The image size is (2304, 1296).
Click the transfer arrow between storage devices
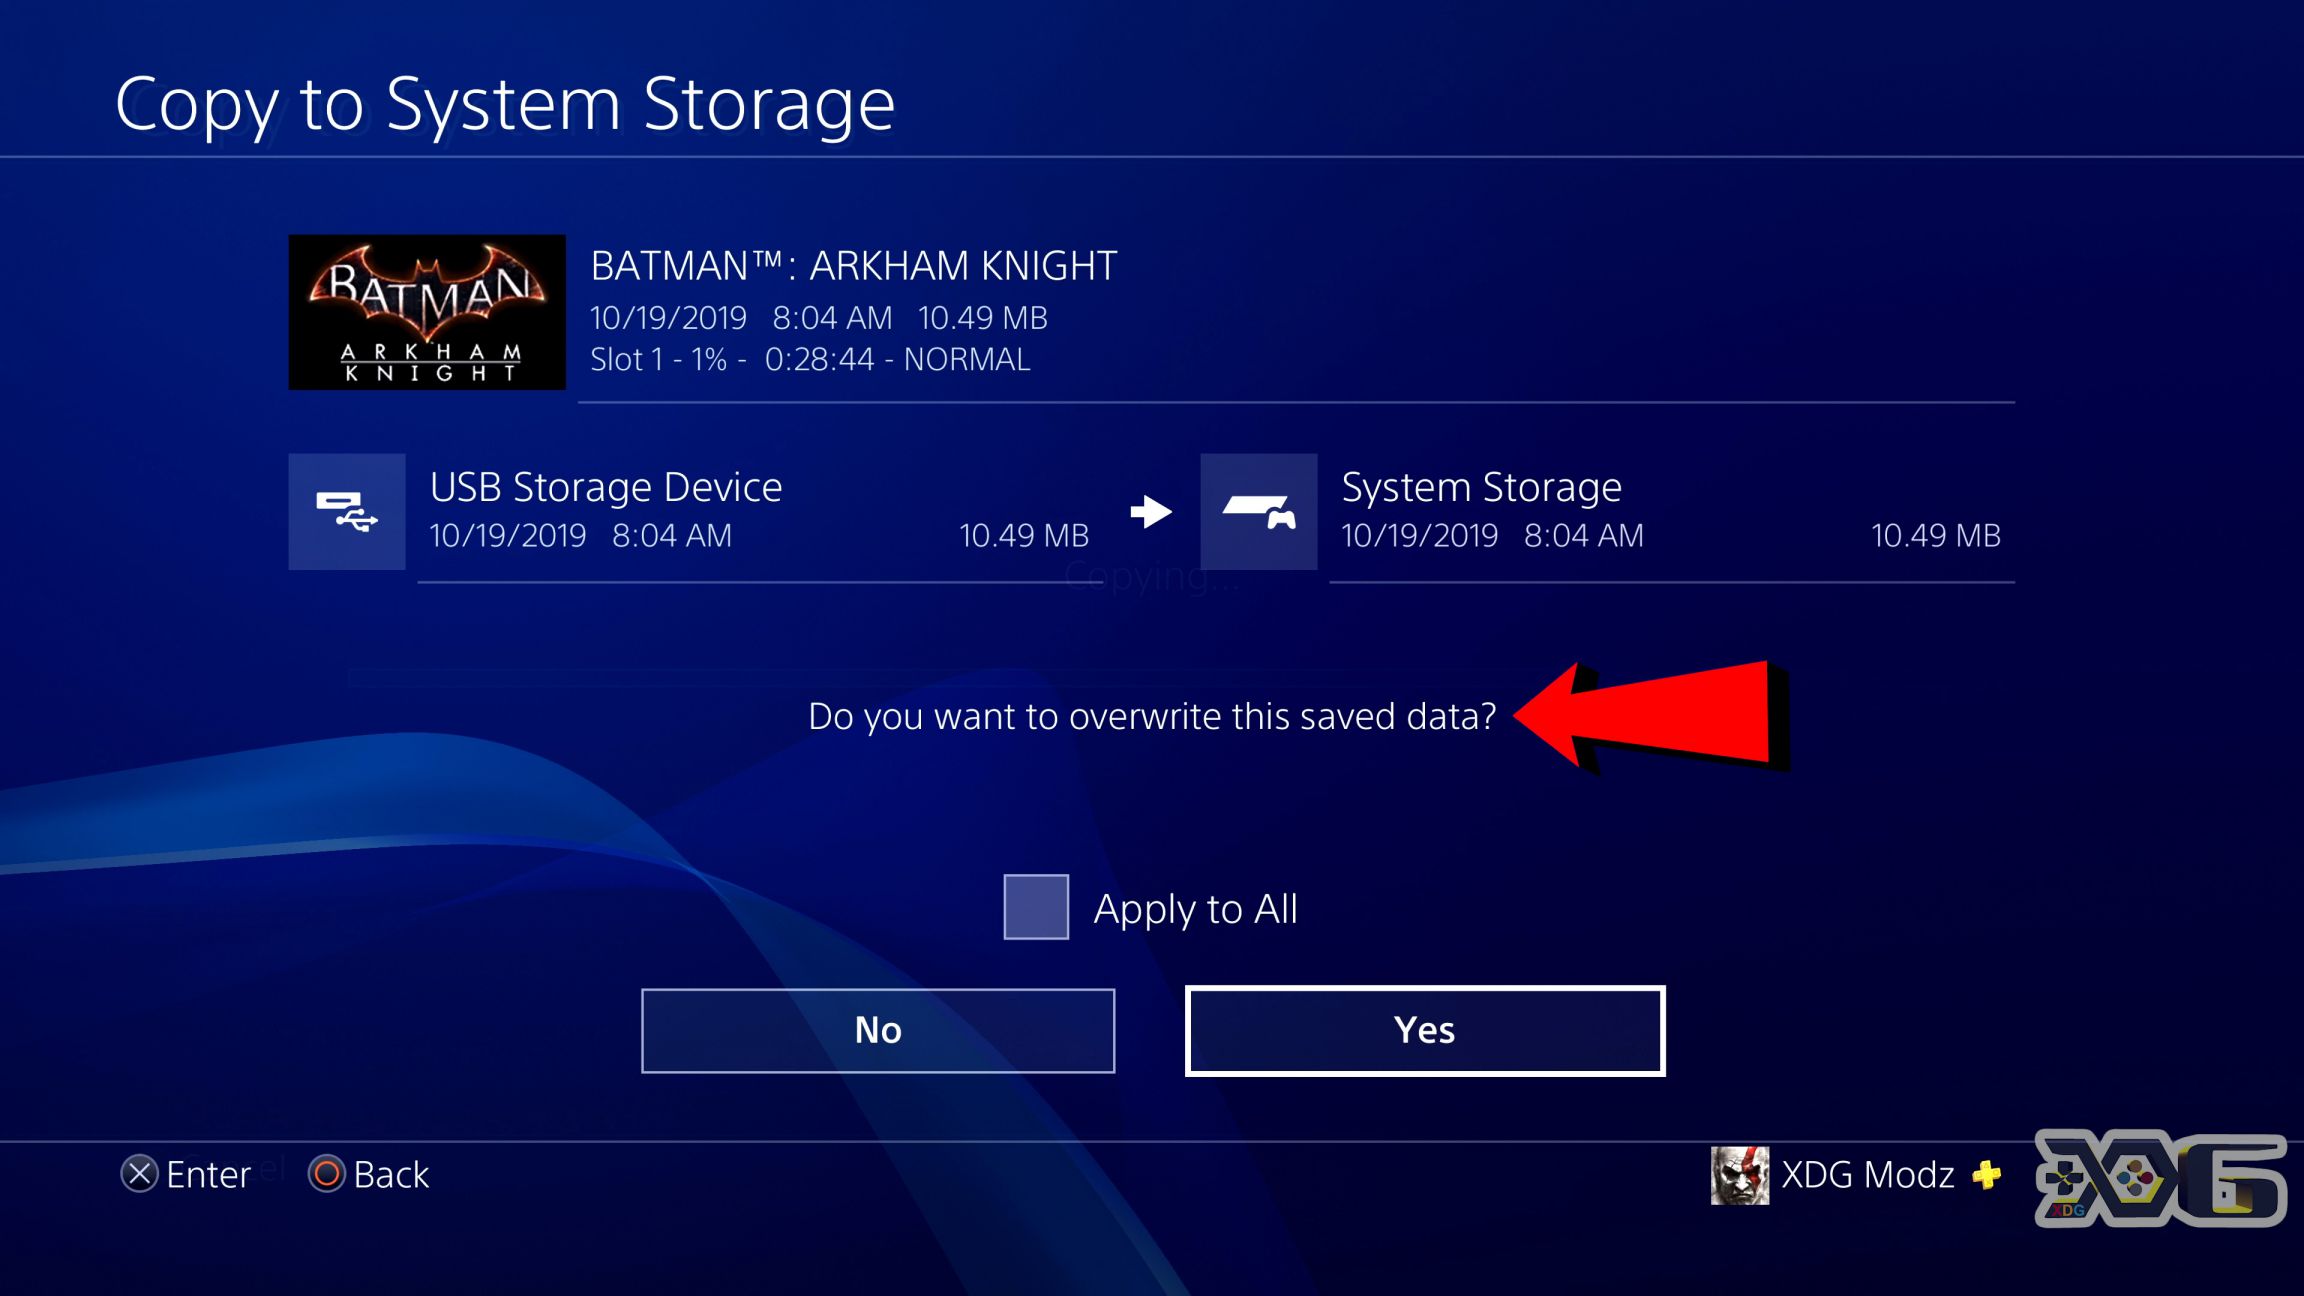click(x=1149, y=511)
